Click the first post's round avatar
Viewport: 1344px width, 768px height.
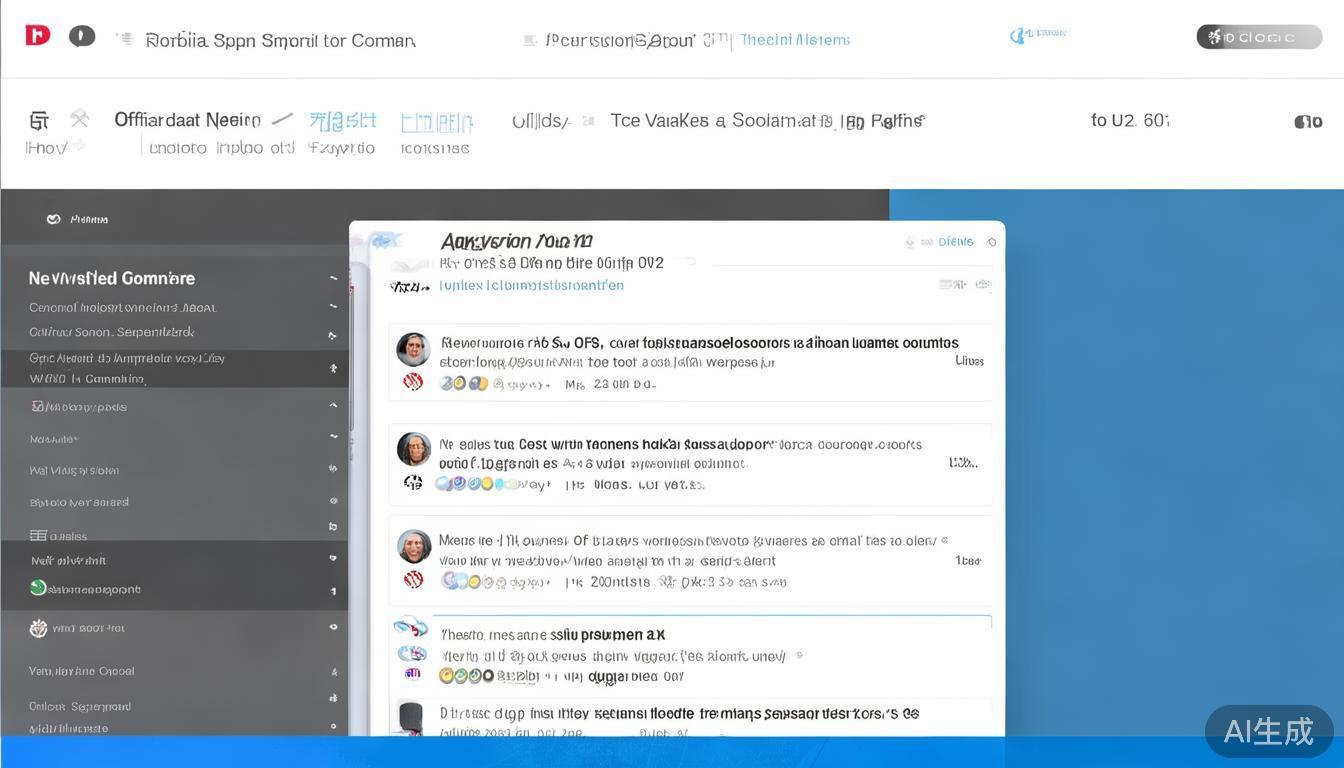pyautogui.click(x=413, y=349)
